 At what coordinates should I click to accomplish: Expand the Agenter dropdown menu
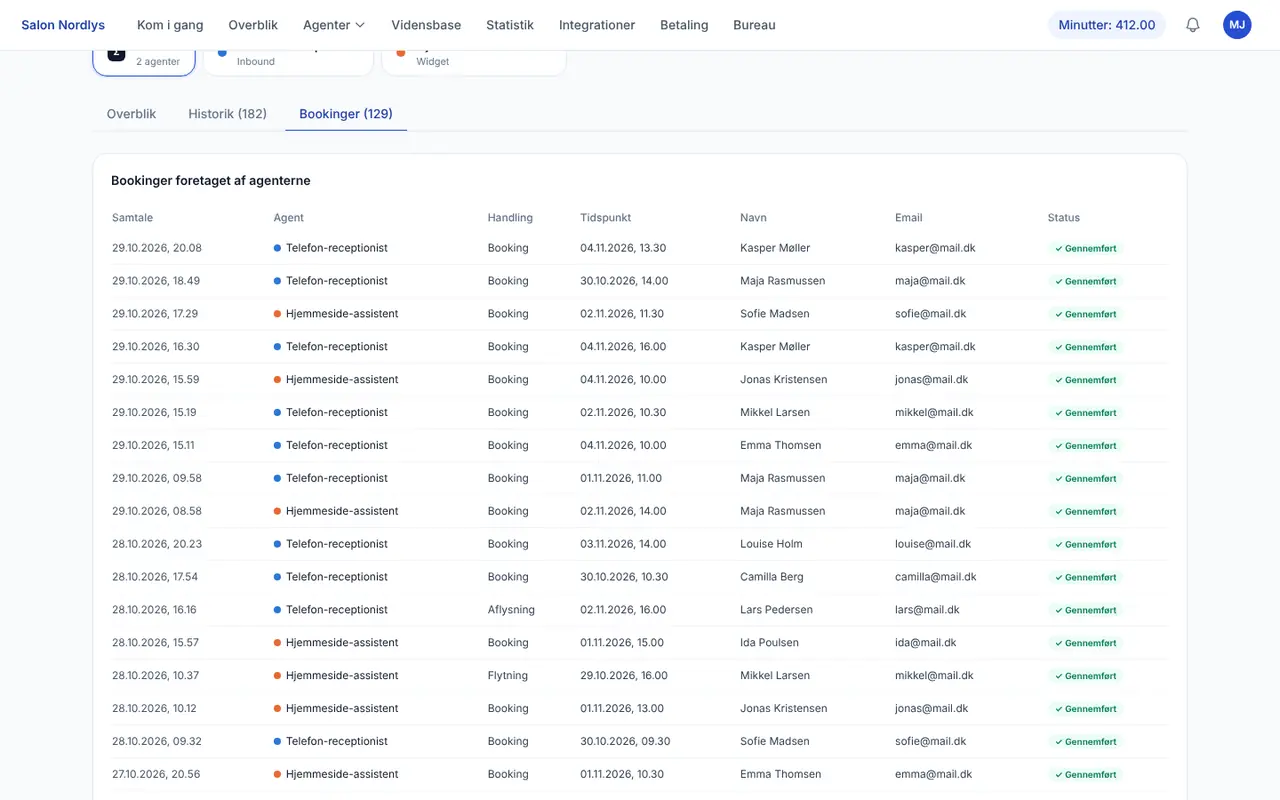(334, 25)
